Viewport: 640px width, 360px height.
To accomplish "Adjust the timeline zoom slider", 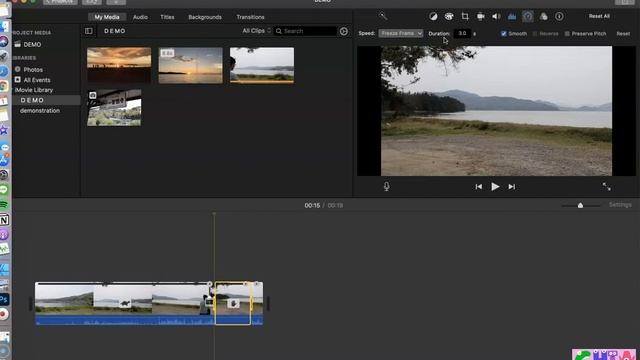I will [580, 205].
